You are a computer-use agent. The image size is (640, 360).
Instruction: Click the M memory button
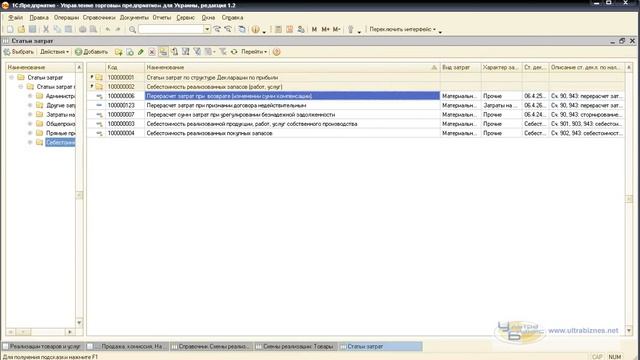click(x=314, y=29)
